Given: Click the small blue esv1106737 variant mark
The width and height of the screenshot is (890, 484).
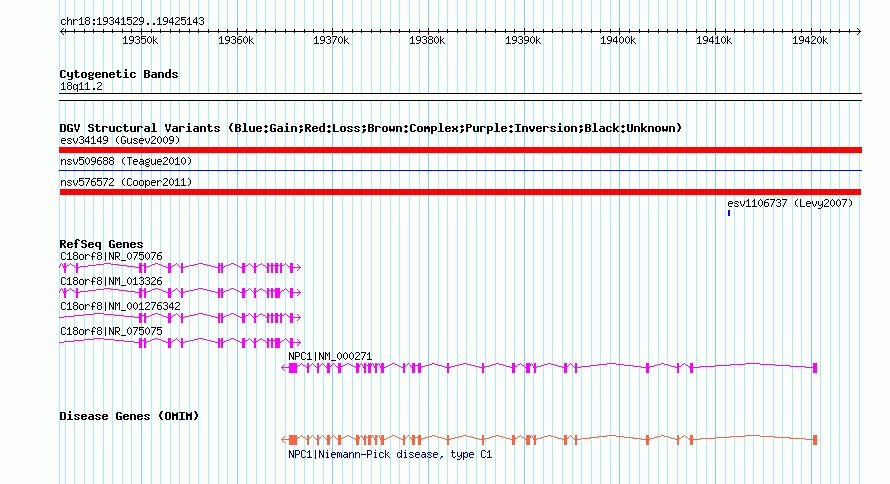Looking at the screenshot, I should click(729, 213).
